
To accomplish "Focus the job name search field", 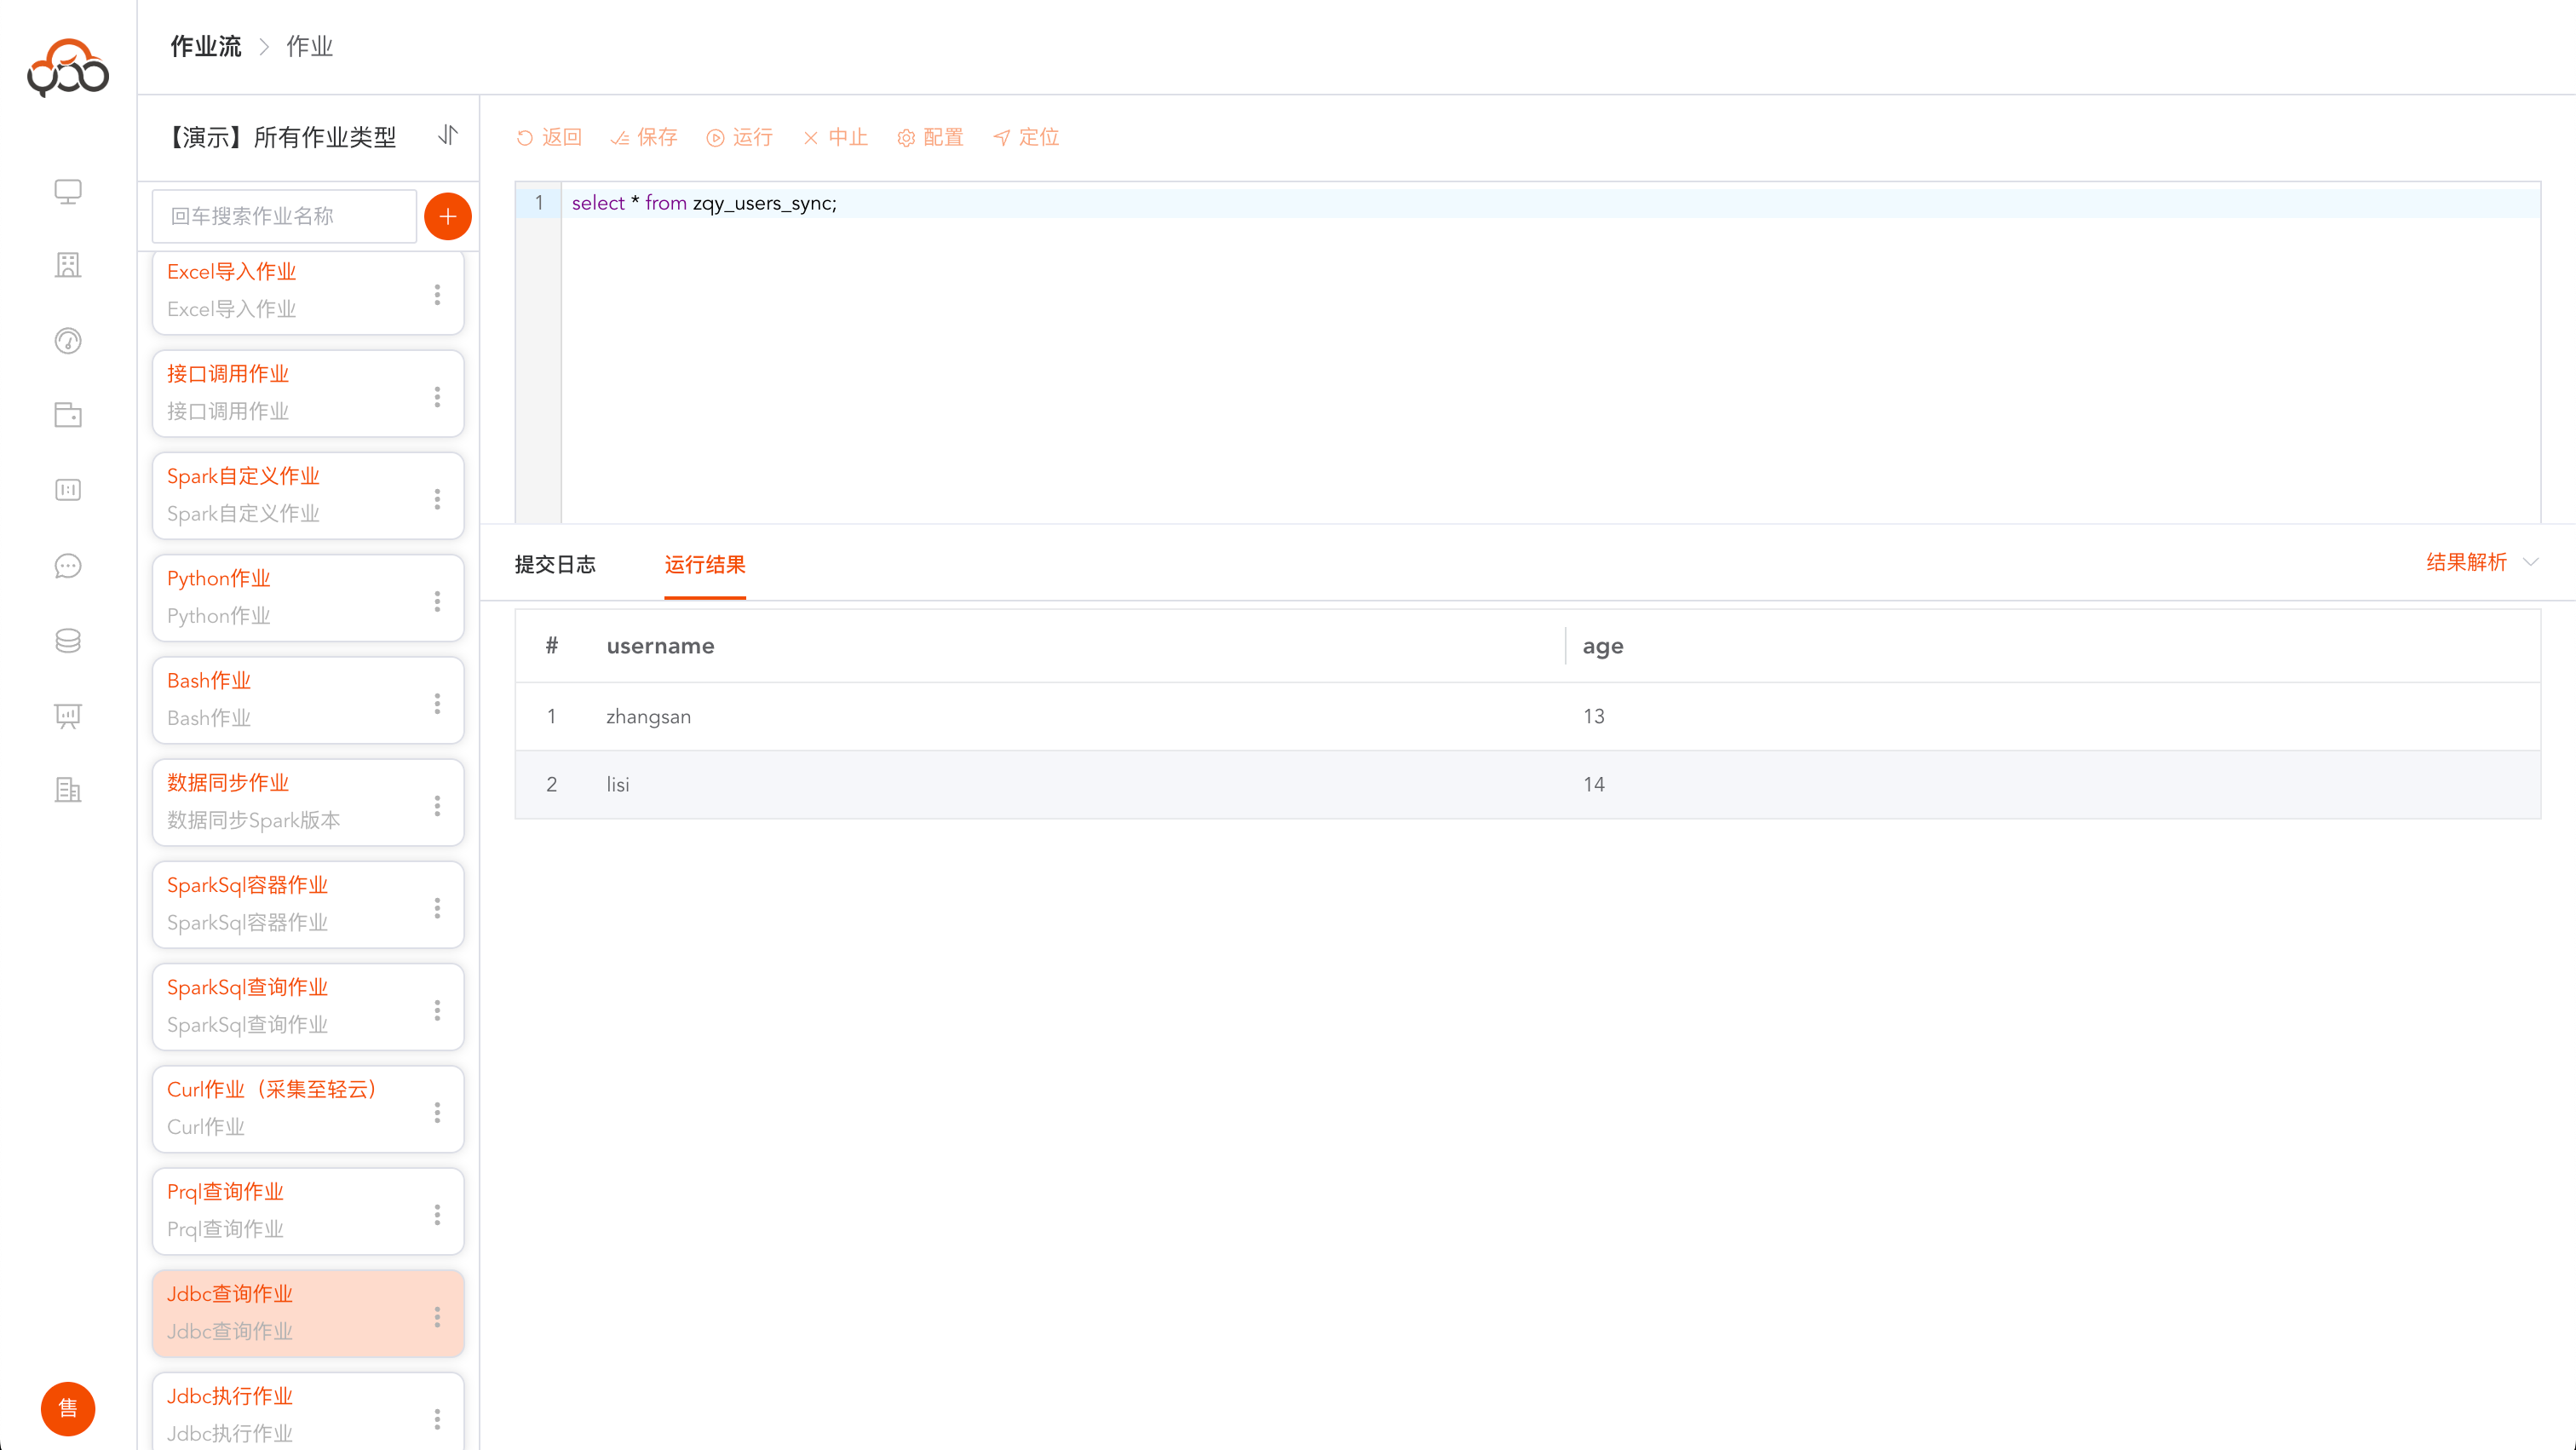I will pos(284,216).
